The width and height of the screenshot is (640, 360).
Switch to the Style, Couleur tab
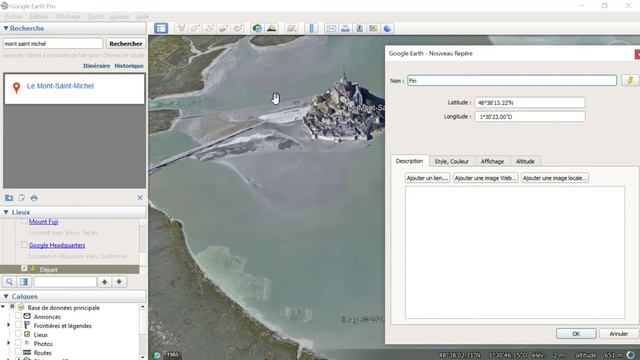tap(451, 162)
